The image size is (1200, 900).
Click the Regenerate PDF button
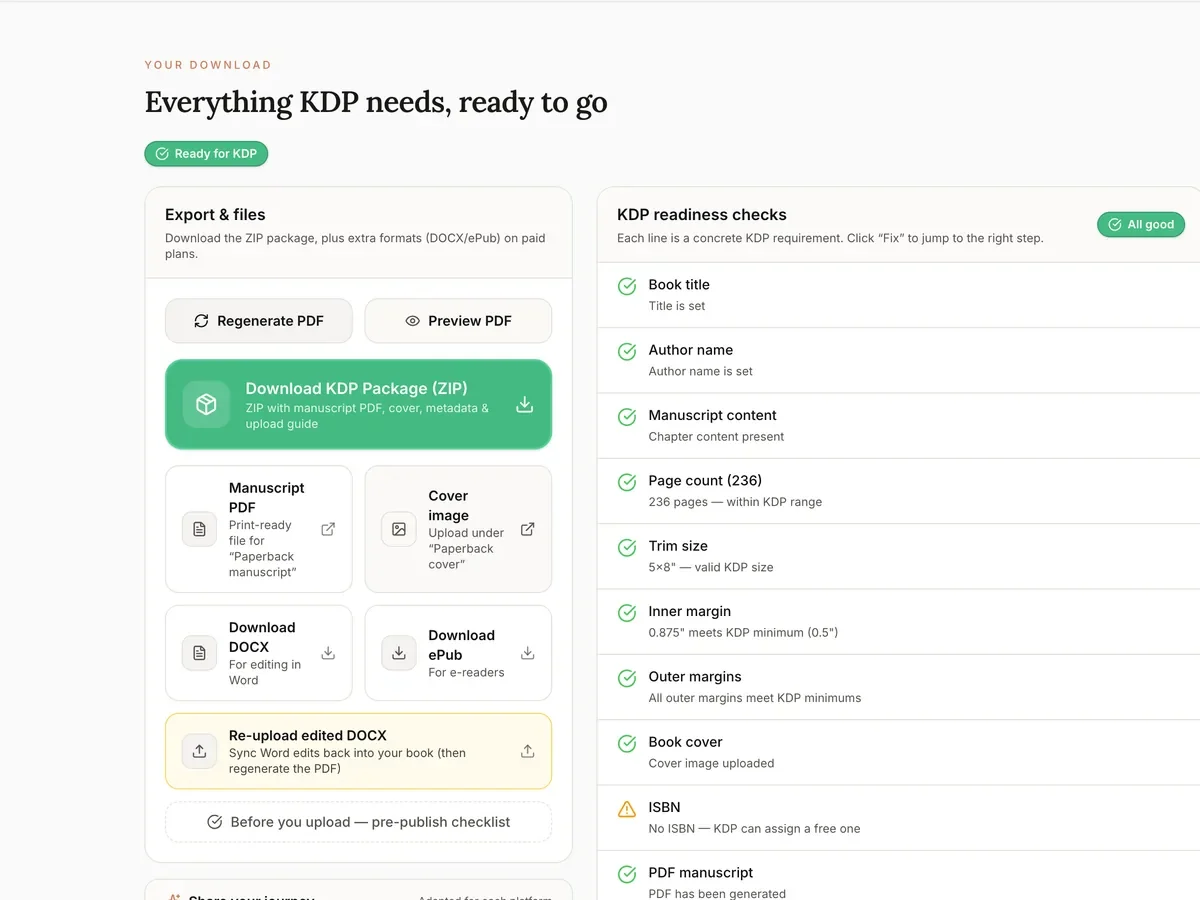[x=259, y=321]
